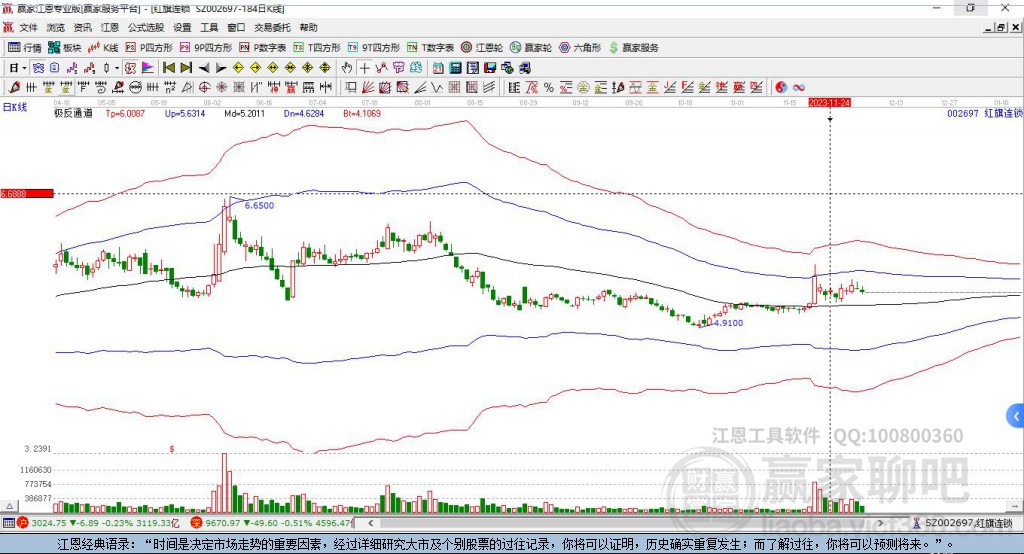The image size is (1024, 554).
Task: Toggle the 极反通道 indicator button
Action: pos(130,68)
